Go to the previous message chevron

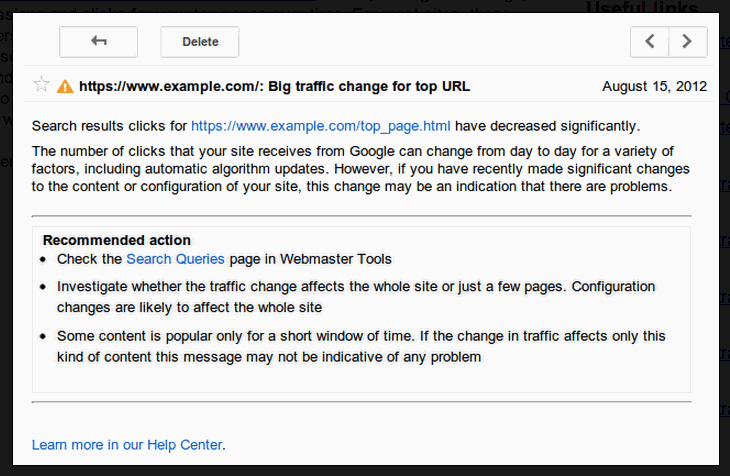pos(650,42)
